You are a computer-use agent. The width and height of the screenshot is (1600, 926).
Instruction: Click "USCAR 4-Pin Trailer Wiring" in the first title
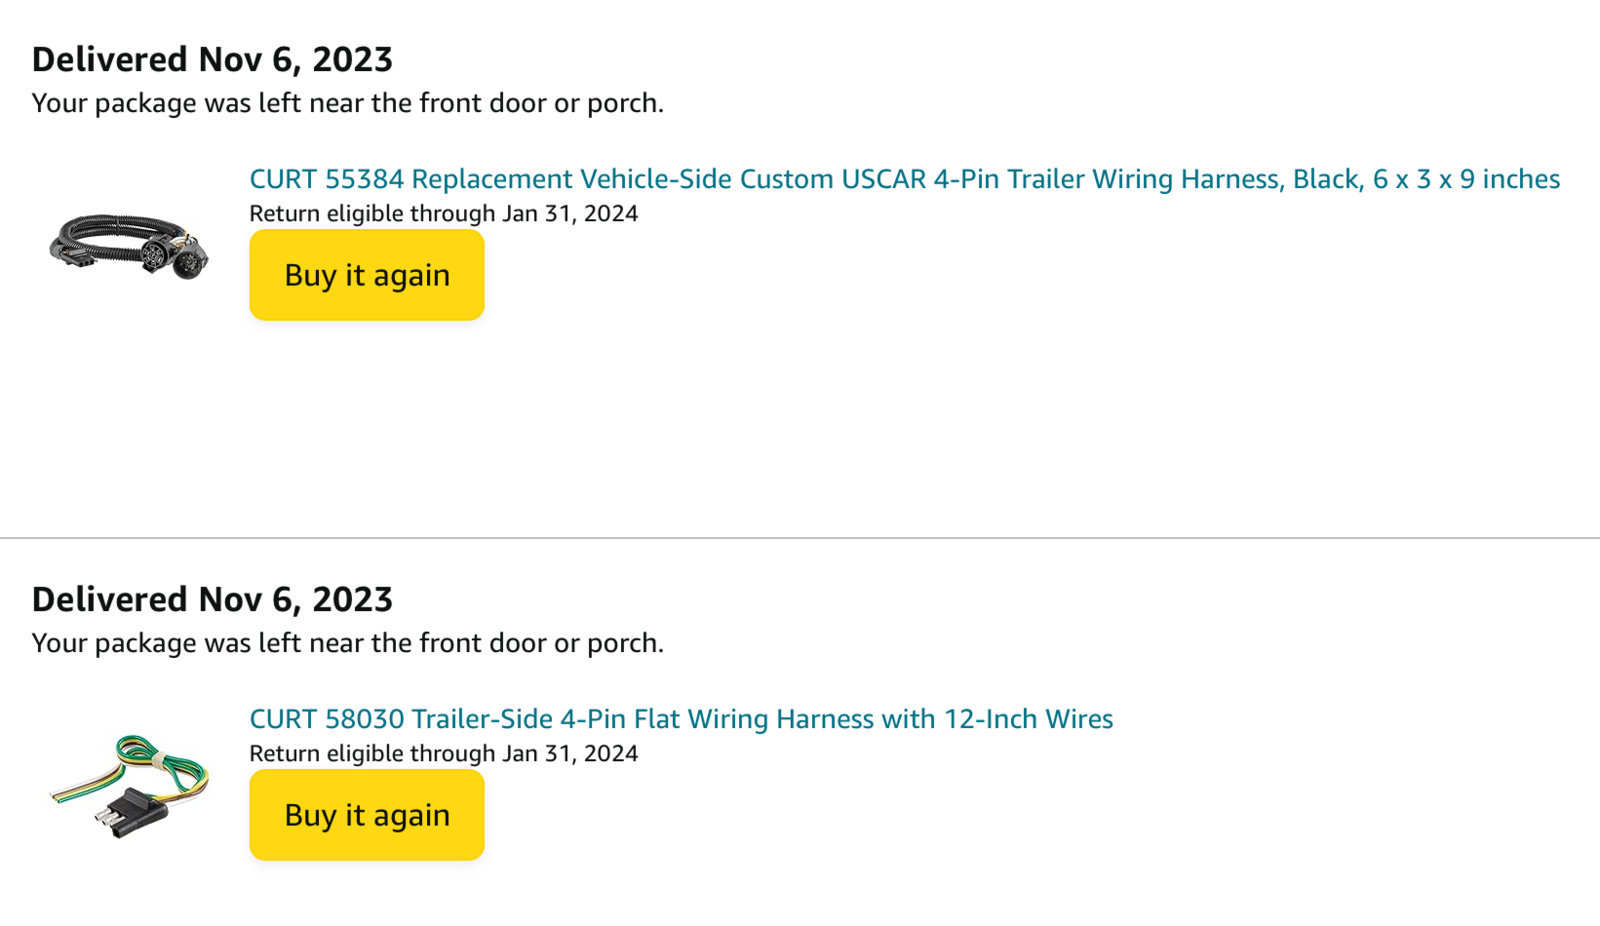click(x=1010, y=179)
